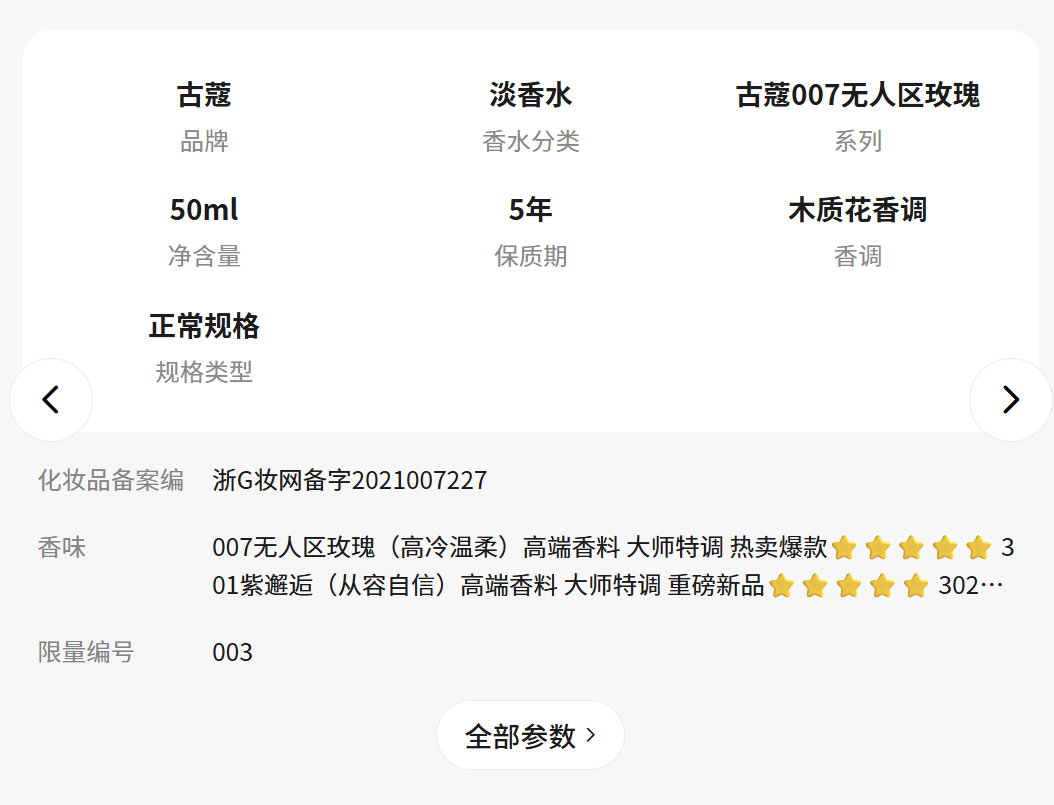Click the left arrow carousel button
Viewport: 1054px width, 805px height.
51,400
